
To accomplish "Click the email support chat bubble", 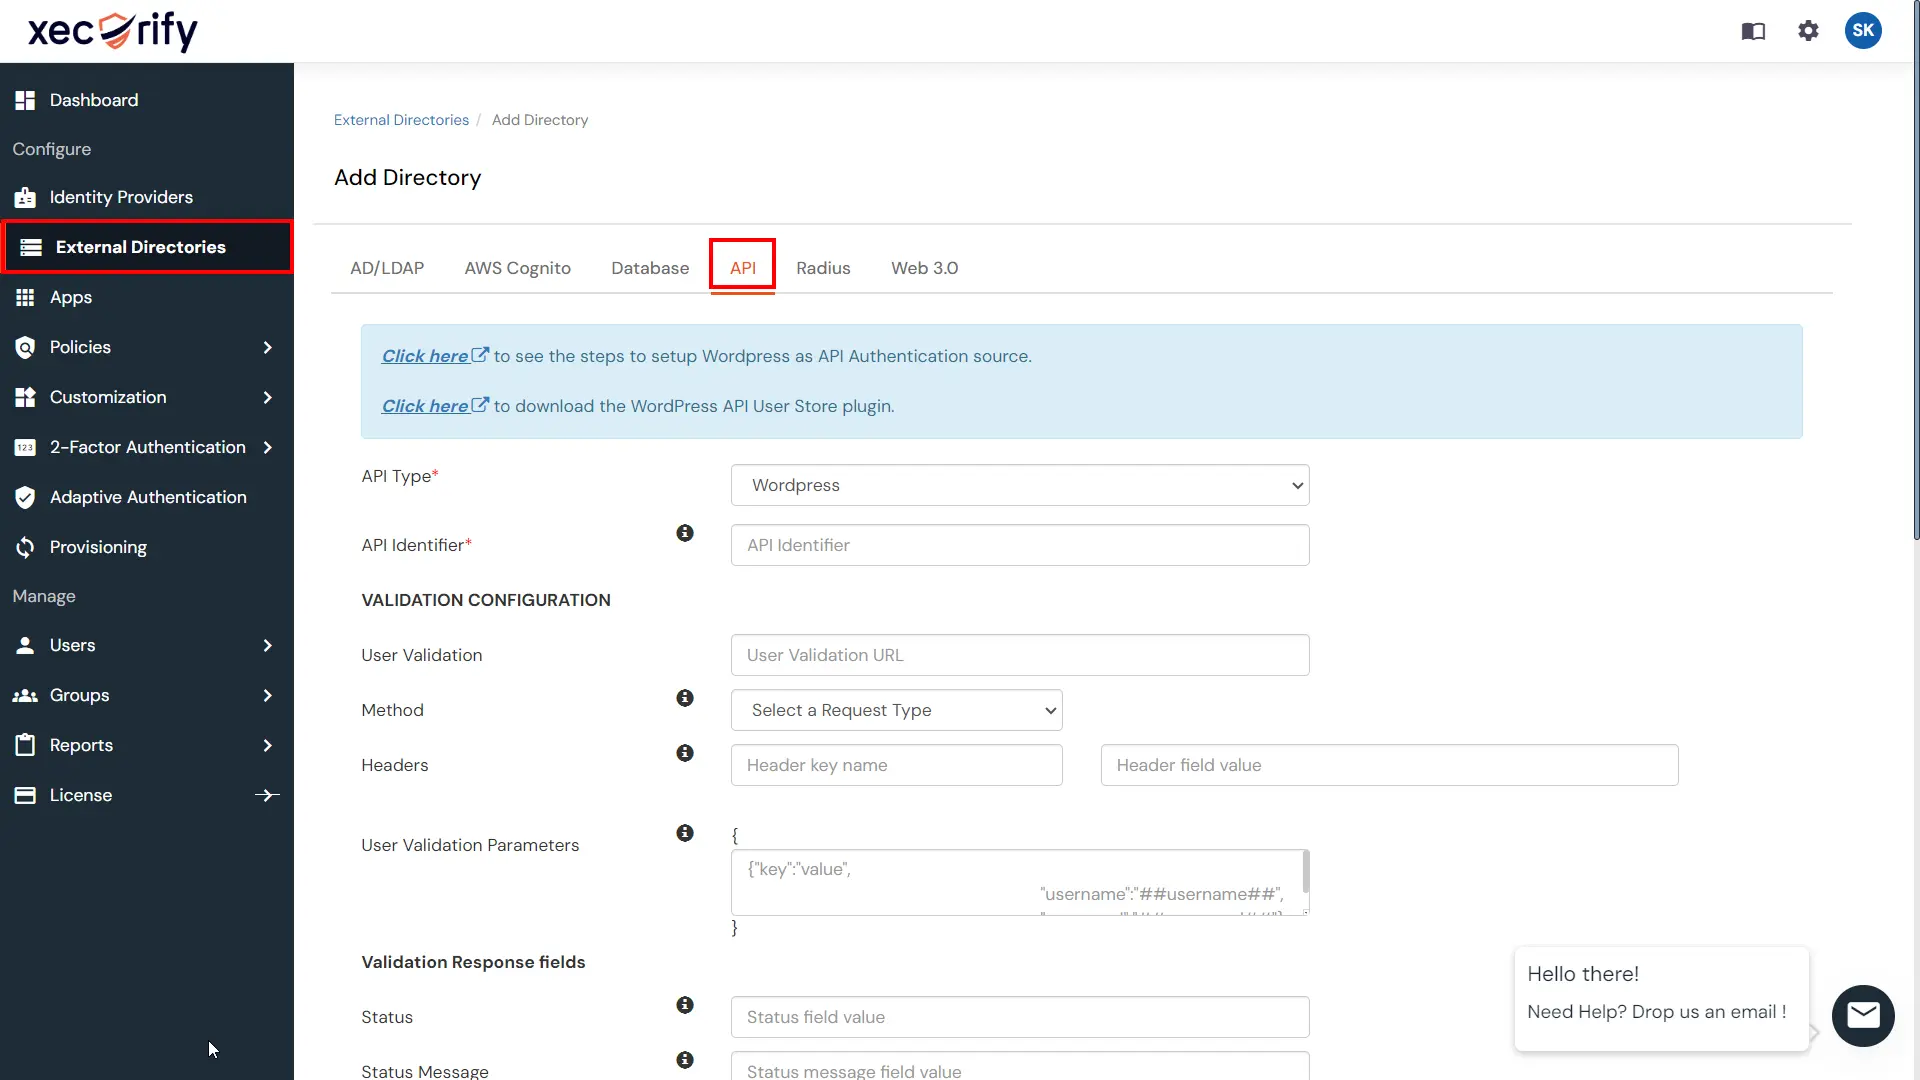I will pos(1862,1015).
